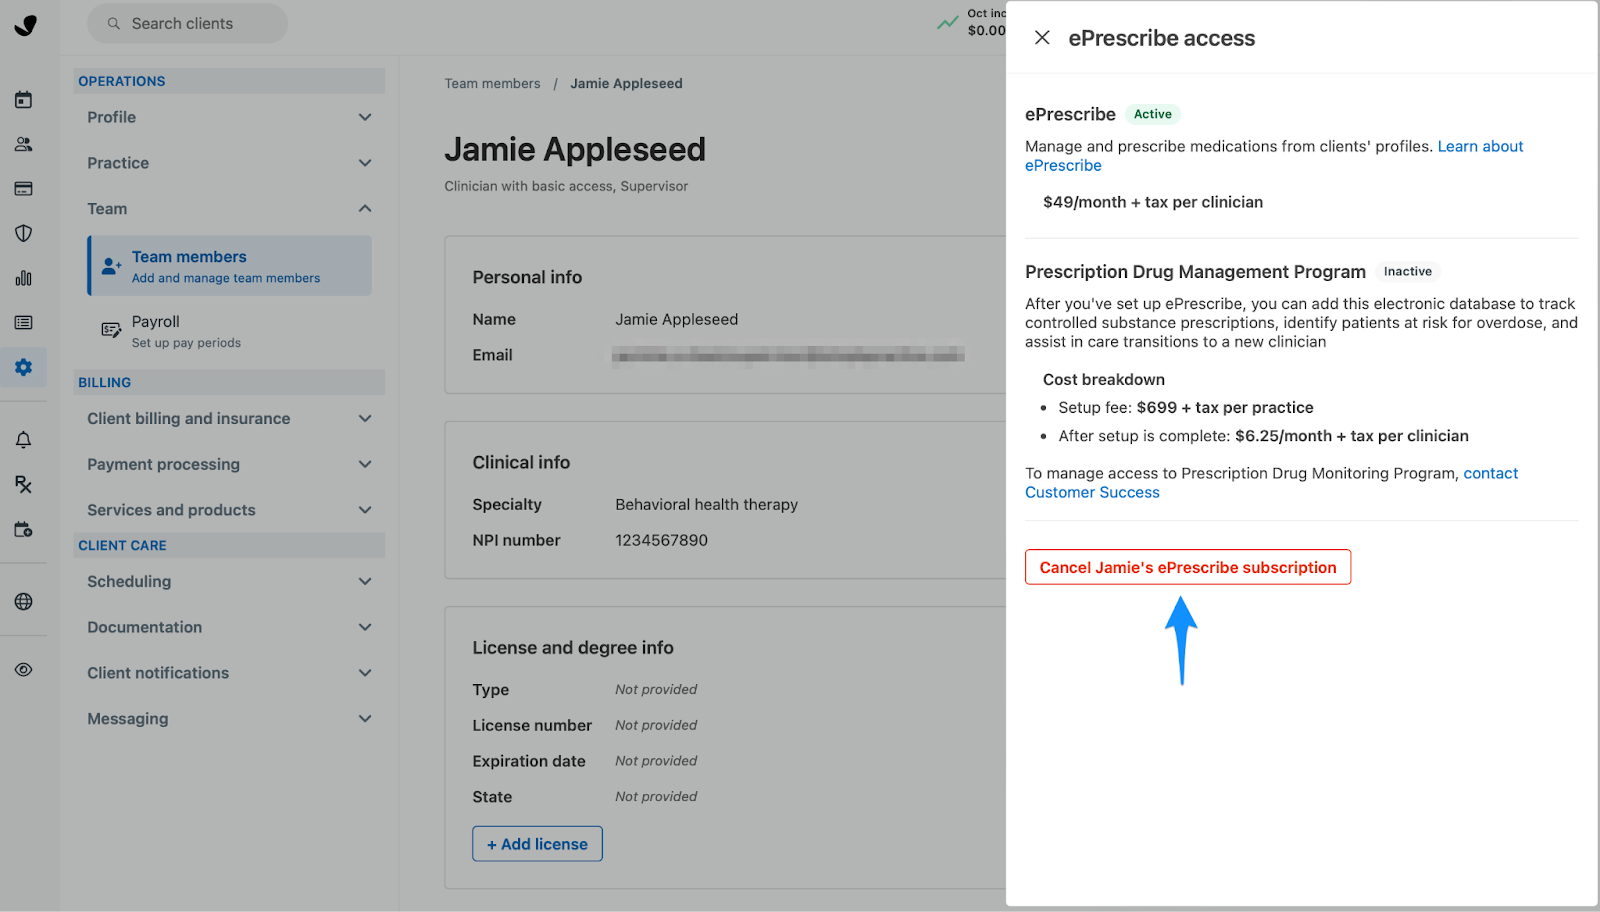Expand Client notifications section

(x=229, y=673)
